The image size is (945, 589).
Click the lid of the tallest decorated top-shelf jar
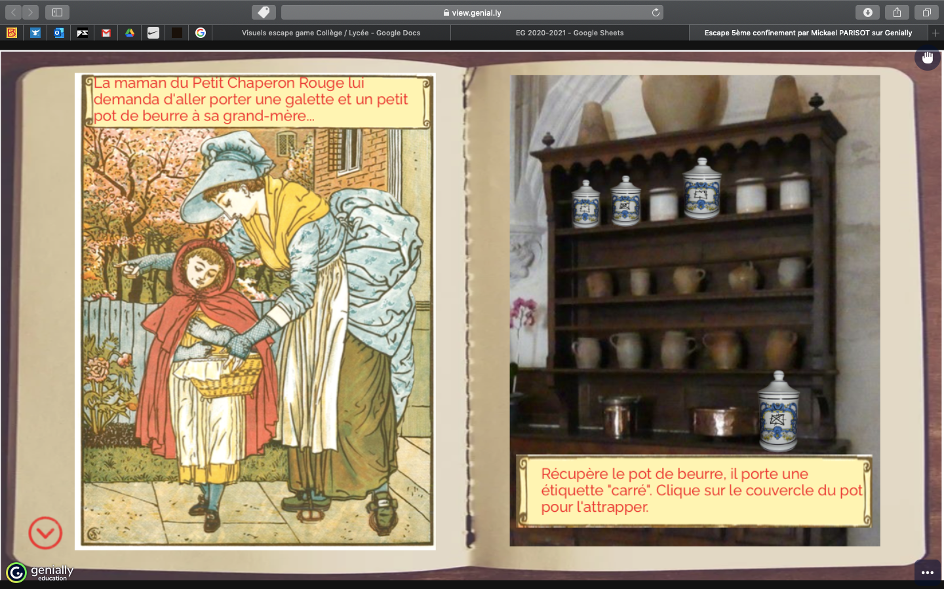click(702, 166)
